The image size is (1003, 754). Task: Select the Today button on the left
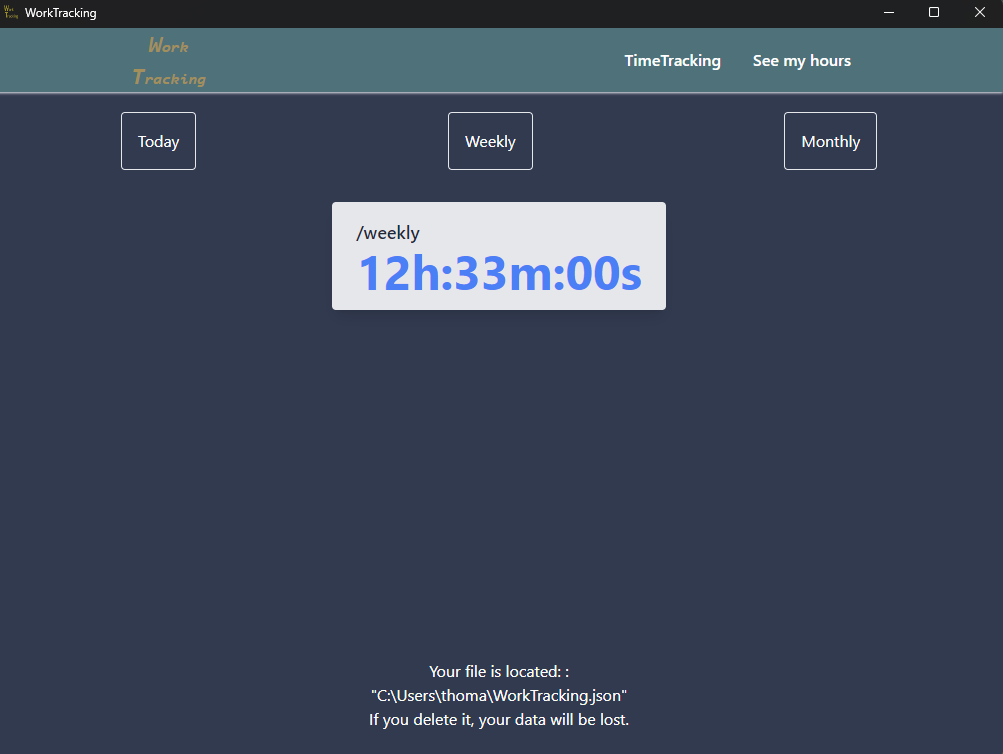click(158, 141)
